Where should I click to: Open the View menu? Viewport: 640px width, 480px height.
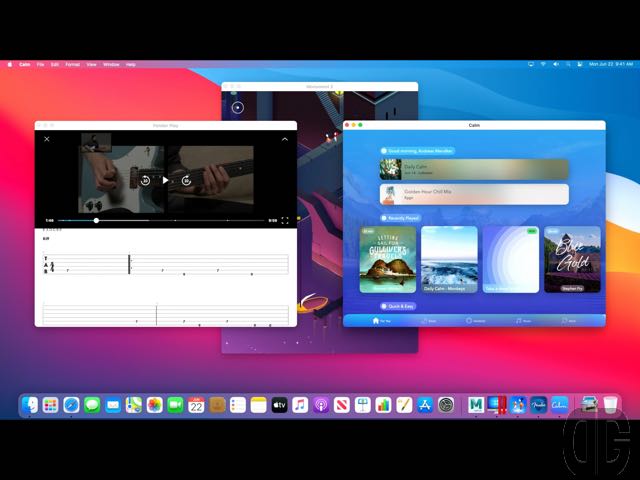(x=91, y=64)
